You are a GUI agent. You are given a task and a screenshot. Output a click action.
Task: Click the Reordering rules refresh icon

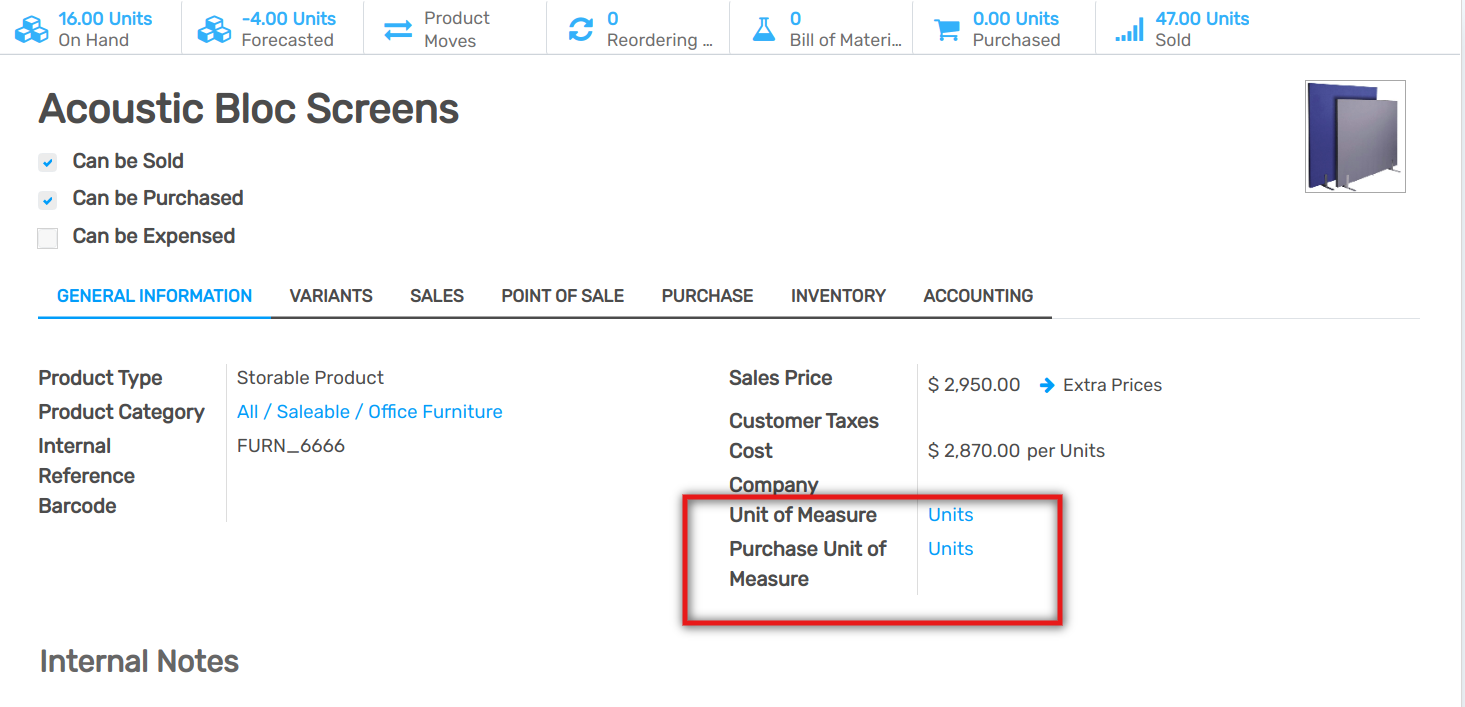(x=581, y=30)
